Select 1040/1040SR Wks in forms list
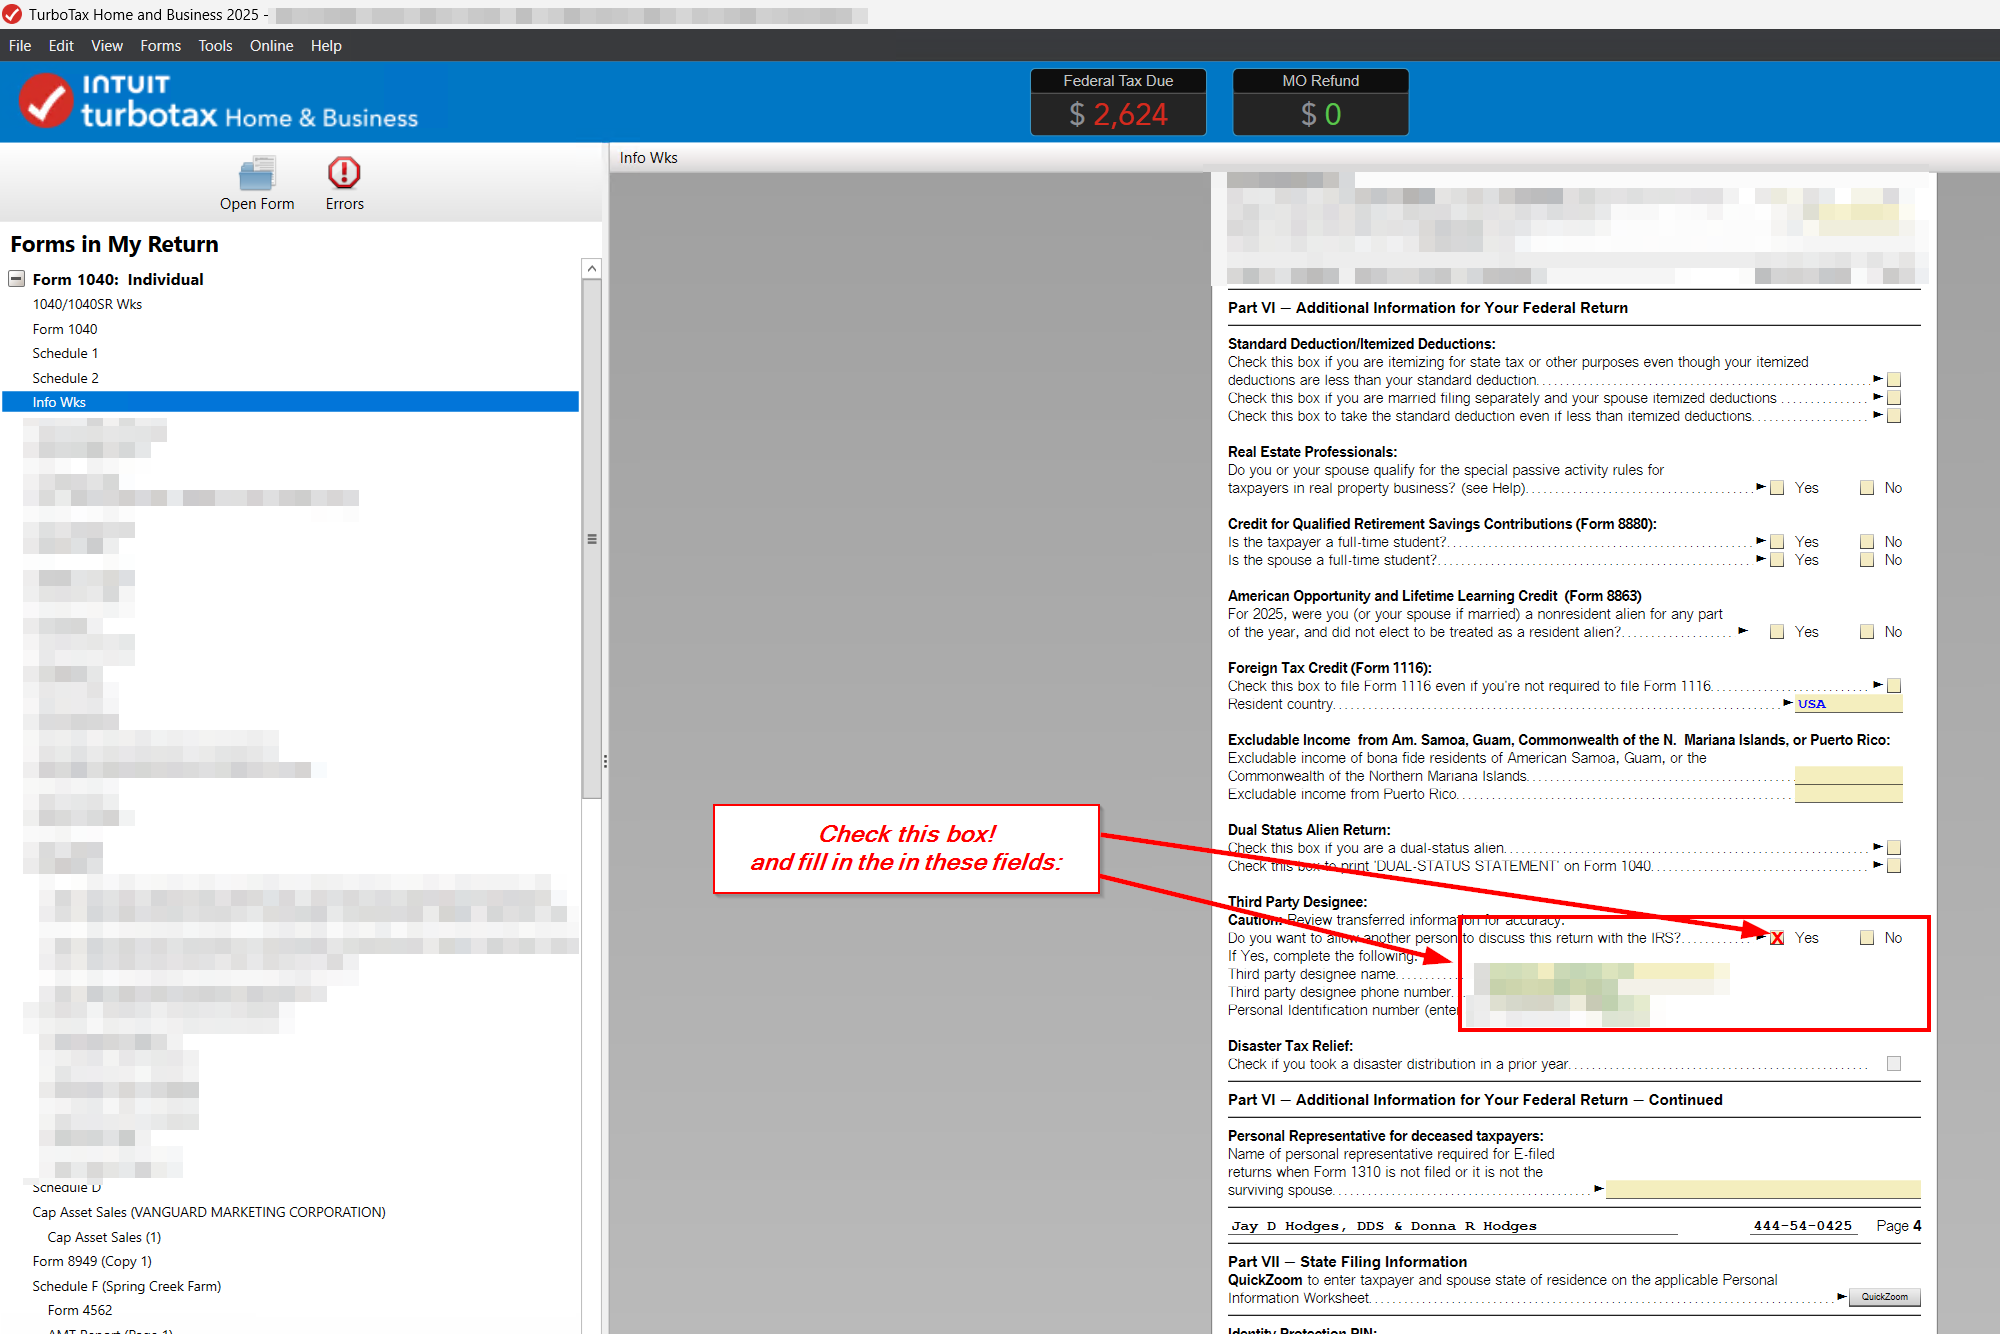Viewport: 2000px width, 1334px height. 87,304
